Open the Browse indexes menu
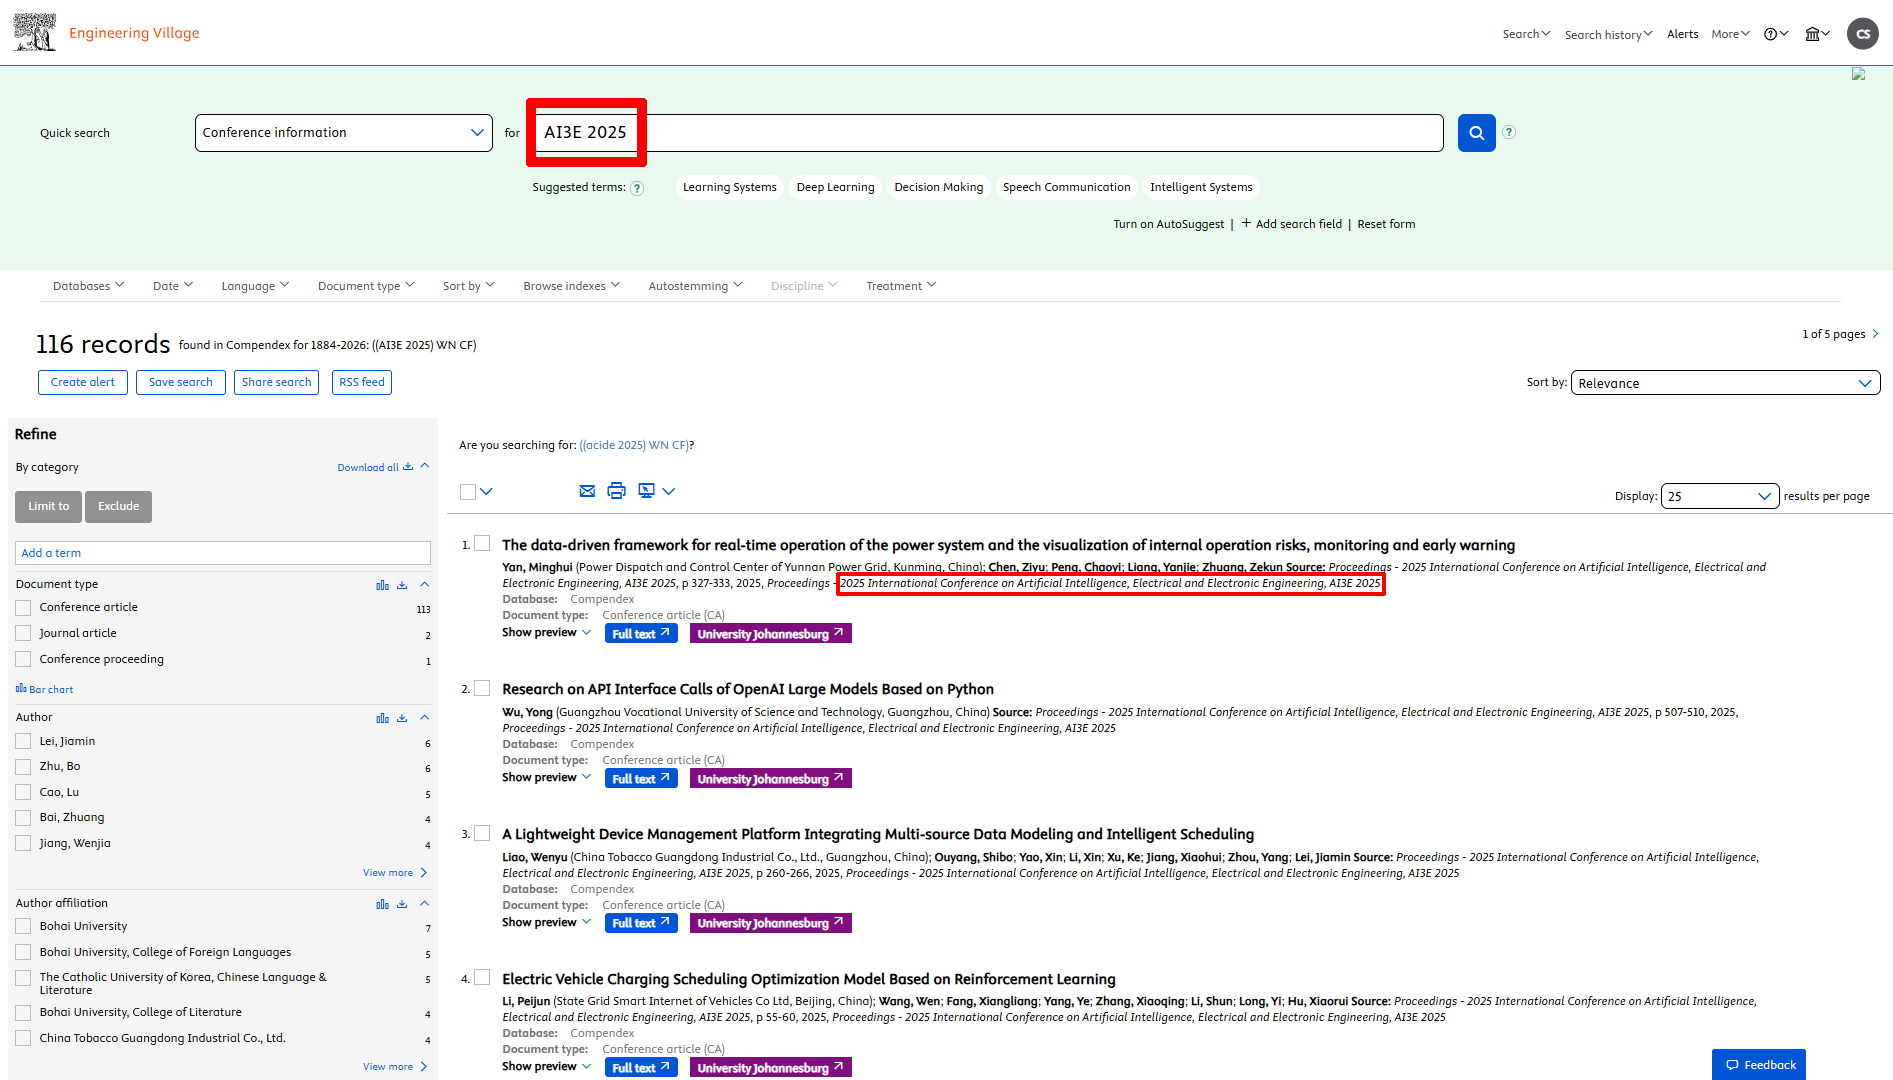 (x=571, y=286)
